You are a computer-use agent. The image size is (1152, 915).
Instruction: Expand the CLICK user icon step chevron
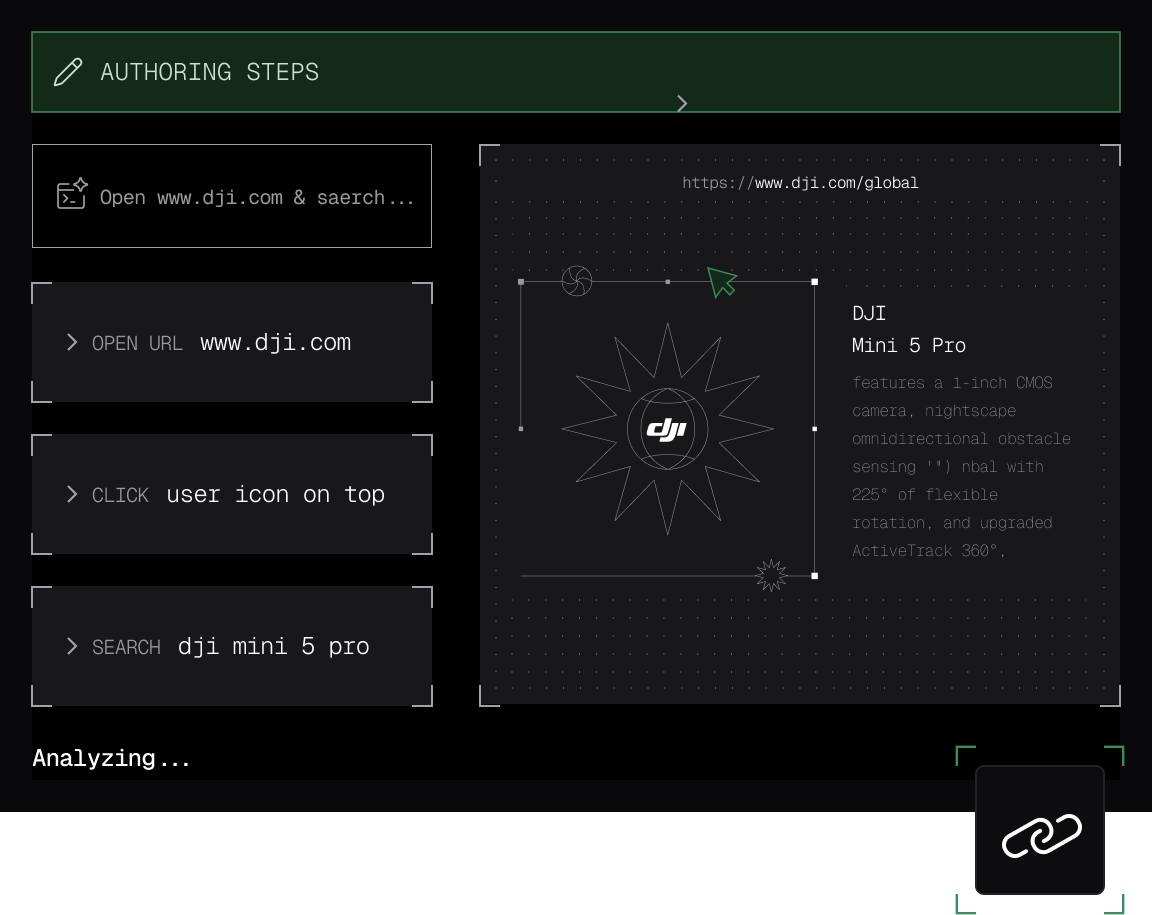[x=72, y=495]
